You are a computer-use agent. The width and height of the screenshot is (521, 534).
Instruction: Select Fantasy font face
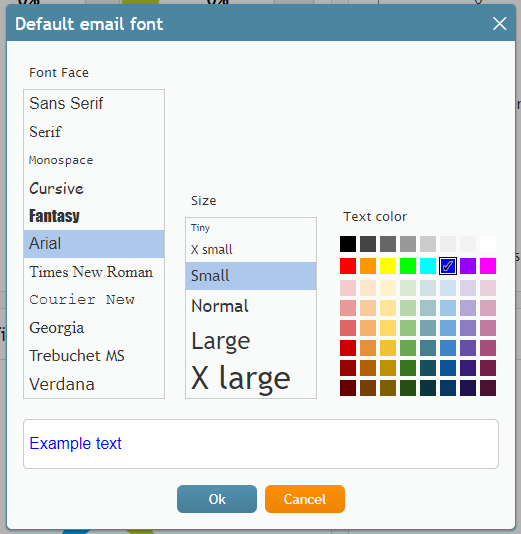point(94,216)
